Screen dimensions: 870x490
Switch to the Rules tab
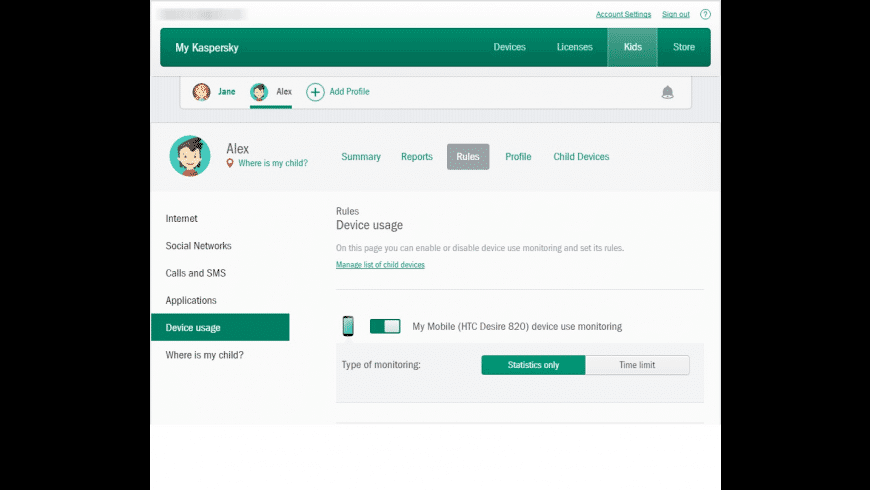click(x=468, y=156)
